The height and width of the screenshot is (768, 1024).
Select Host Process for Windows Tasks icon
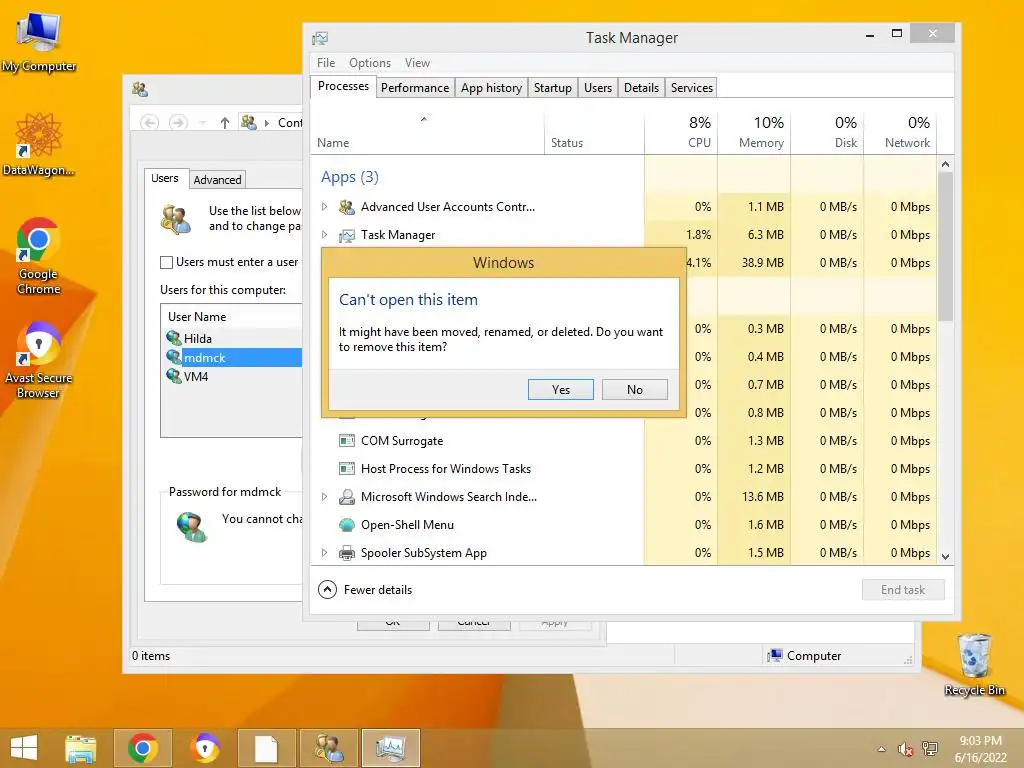347,469
